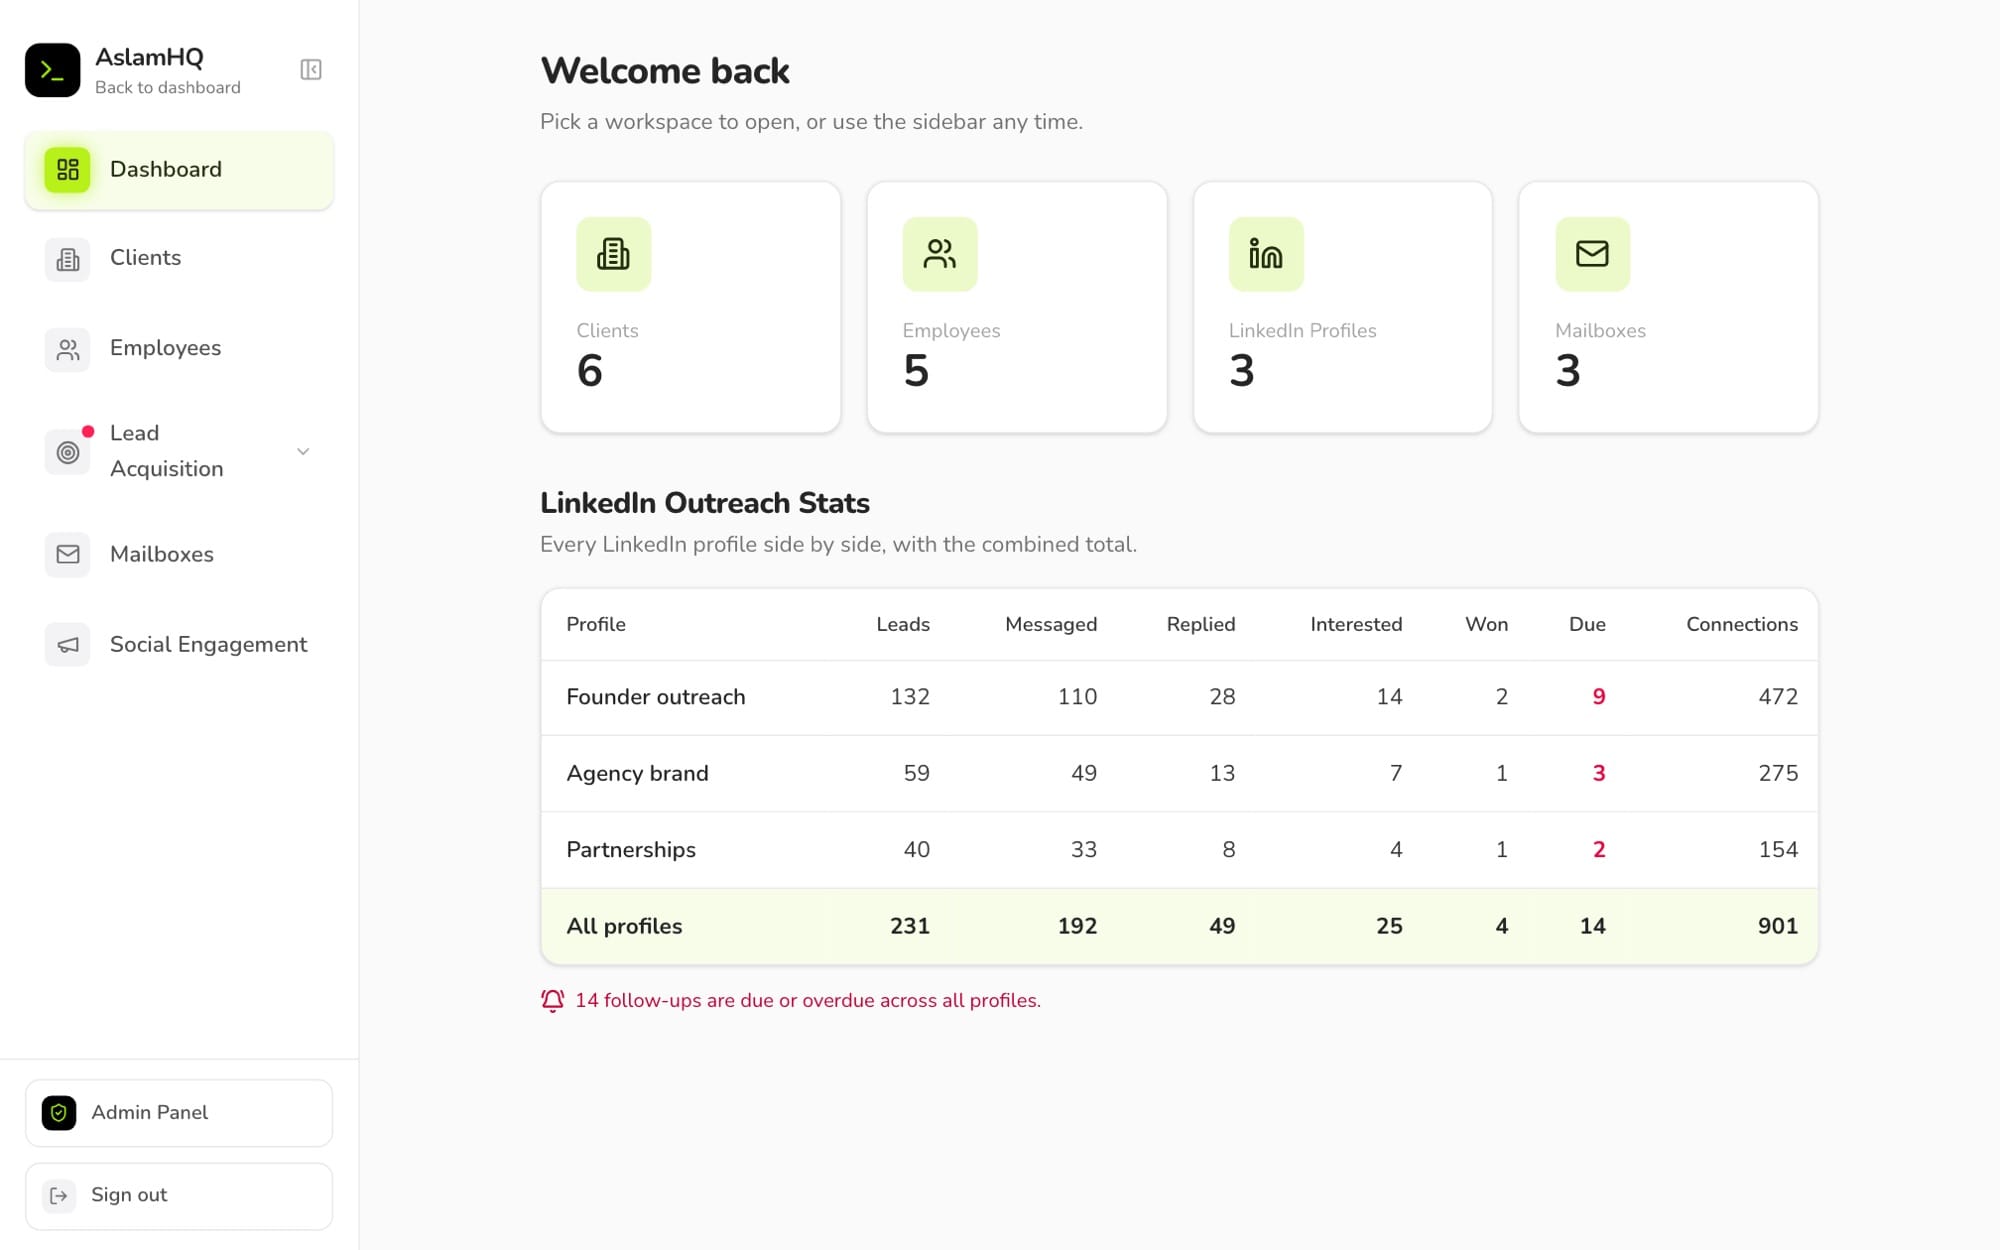Select Mailboxes in the sidebar

[179, 555]
